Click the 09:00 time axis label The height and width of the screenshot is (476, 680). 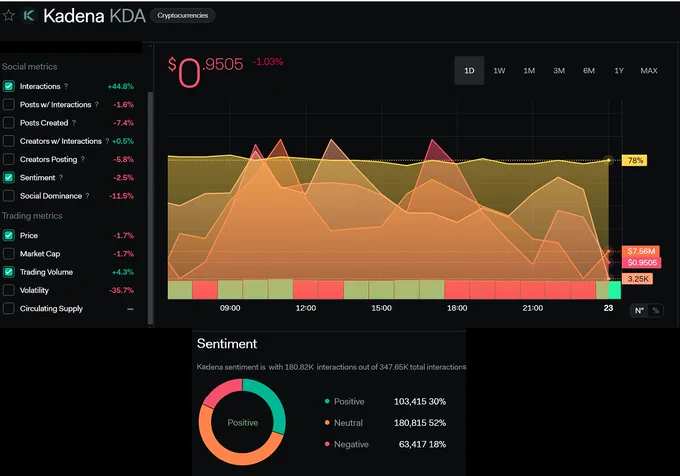click(230, 308)
